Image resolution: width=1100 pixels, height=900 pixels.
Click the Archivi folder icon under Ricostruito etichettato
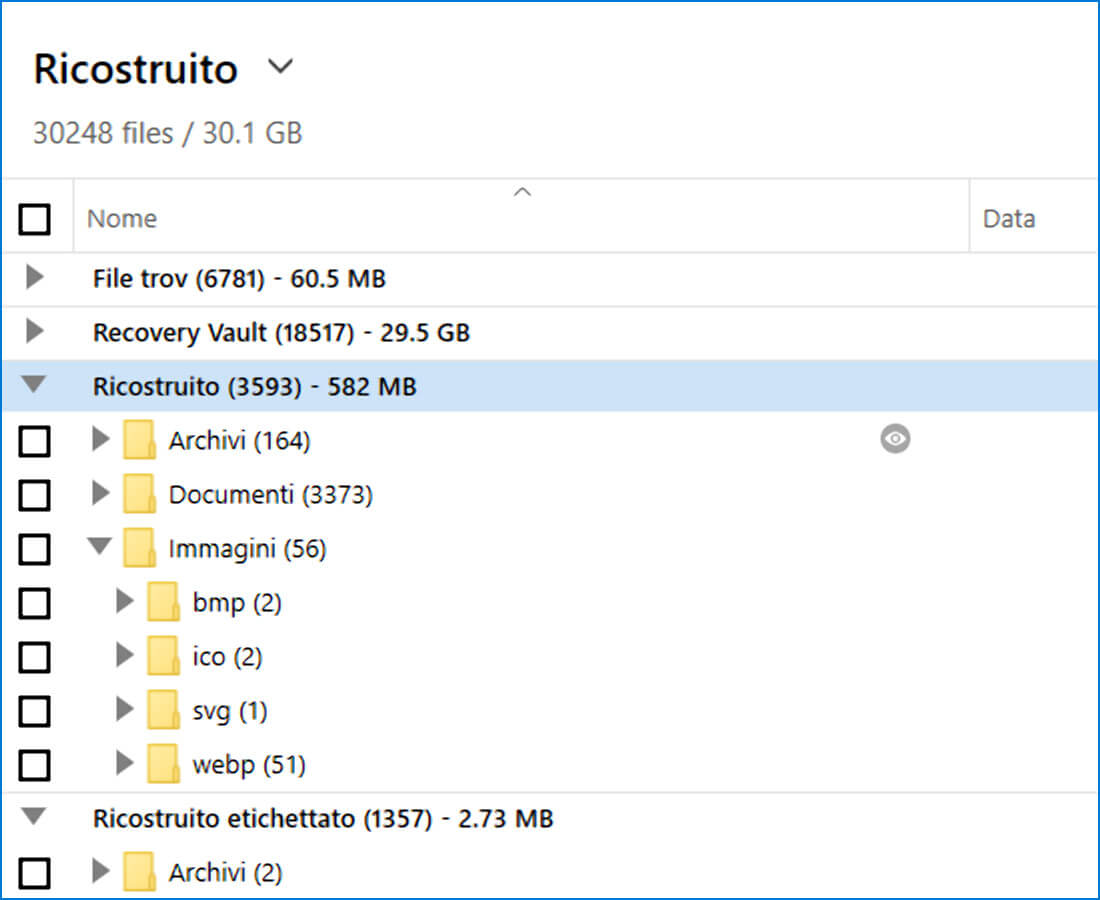[138, 872]
